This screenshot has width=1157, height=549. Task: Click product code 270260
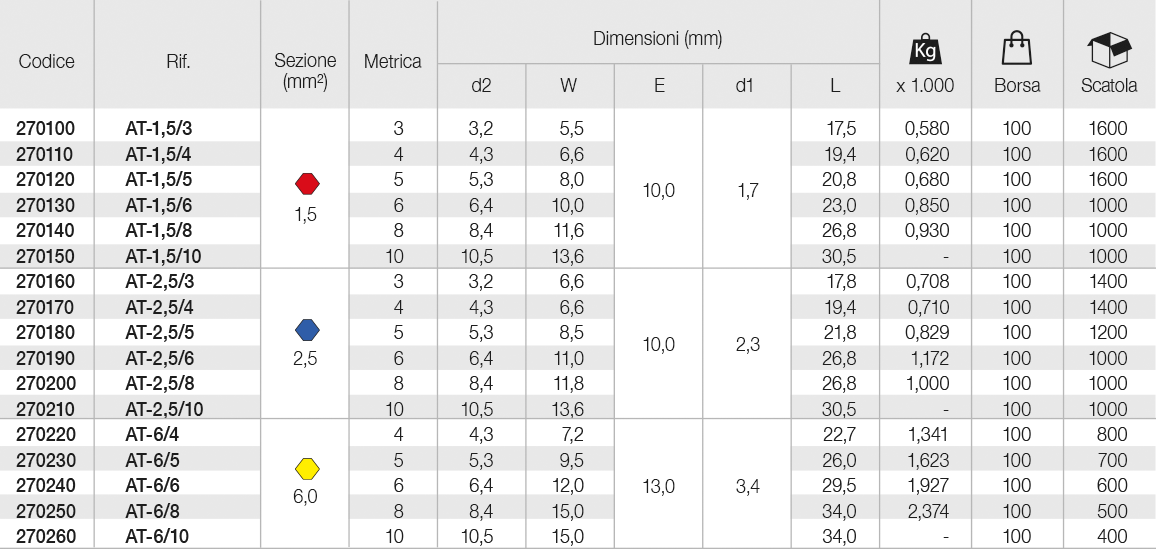click(46, 536)
